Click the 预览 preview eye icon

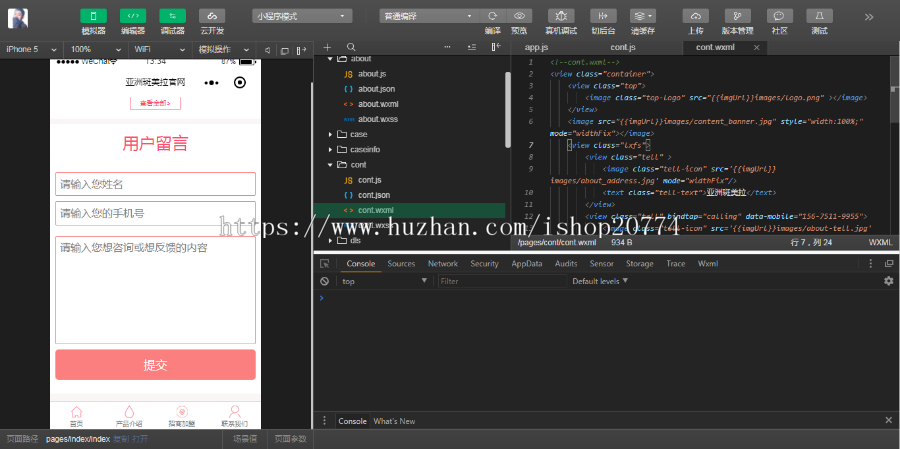(x=519, y=16)
